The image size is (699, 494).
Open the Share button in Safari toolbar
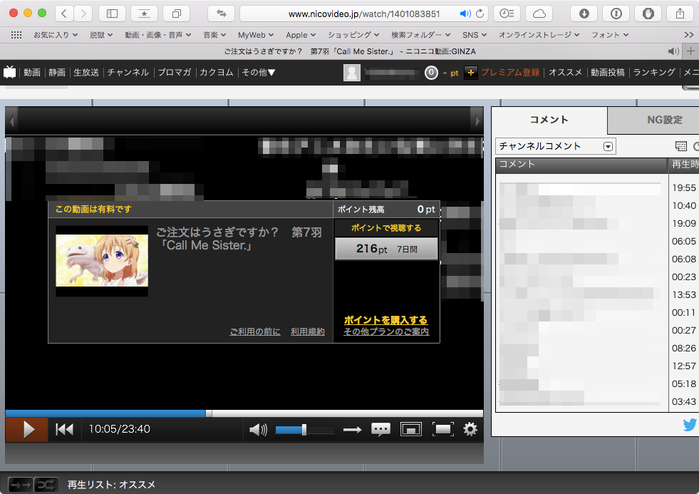coord(680,13)
